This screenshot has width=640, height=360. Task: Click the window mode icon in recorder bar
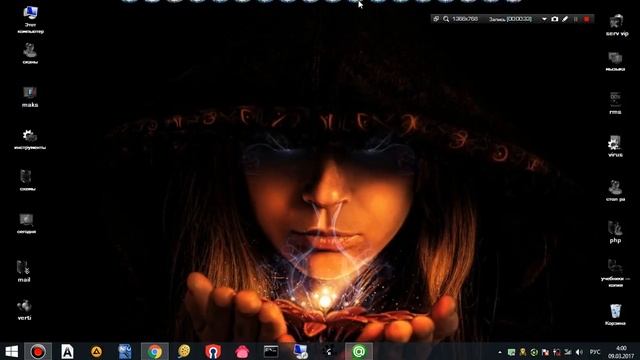click(x=436, y=19)
